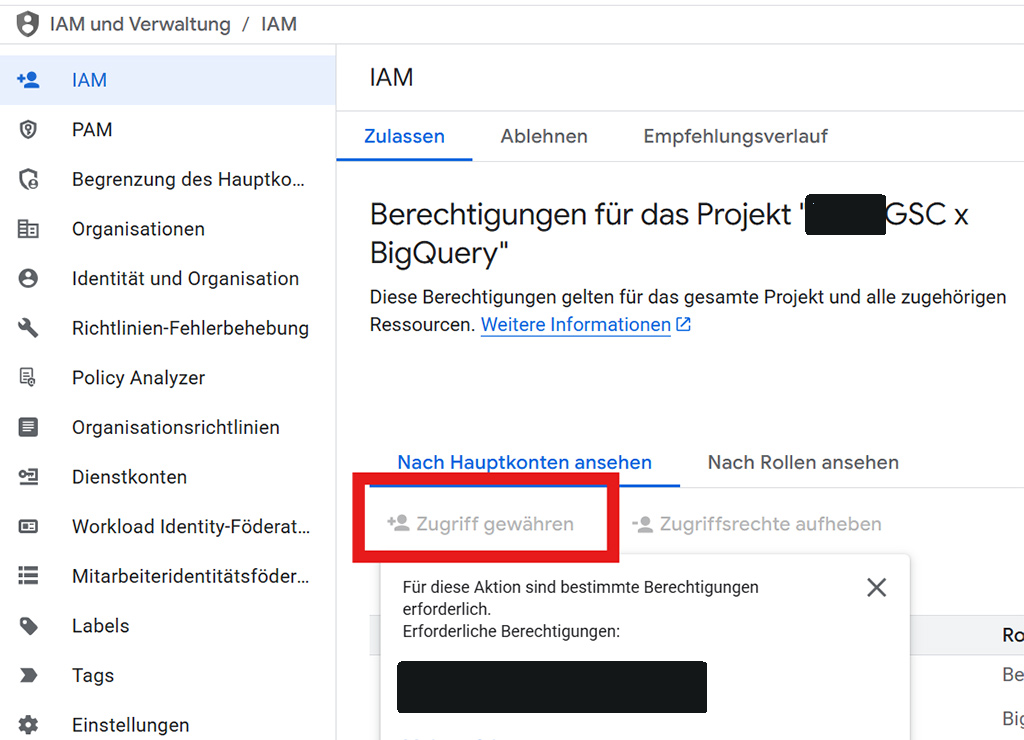Click the IAM page heading

391,77
